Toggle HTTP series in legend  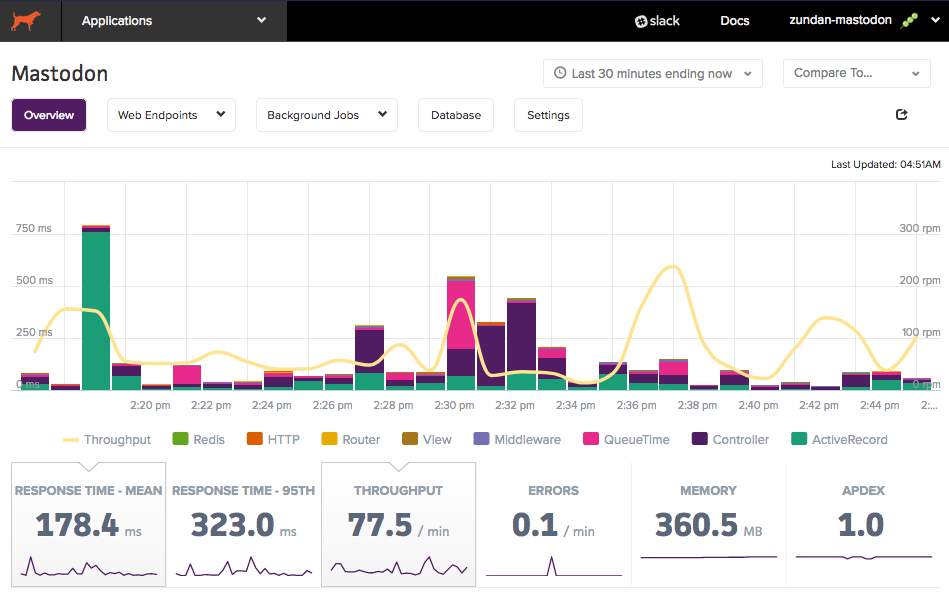point(273,439)
